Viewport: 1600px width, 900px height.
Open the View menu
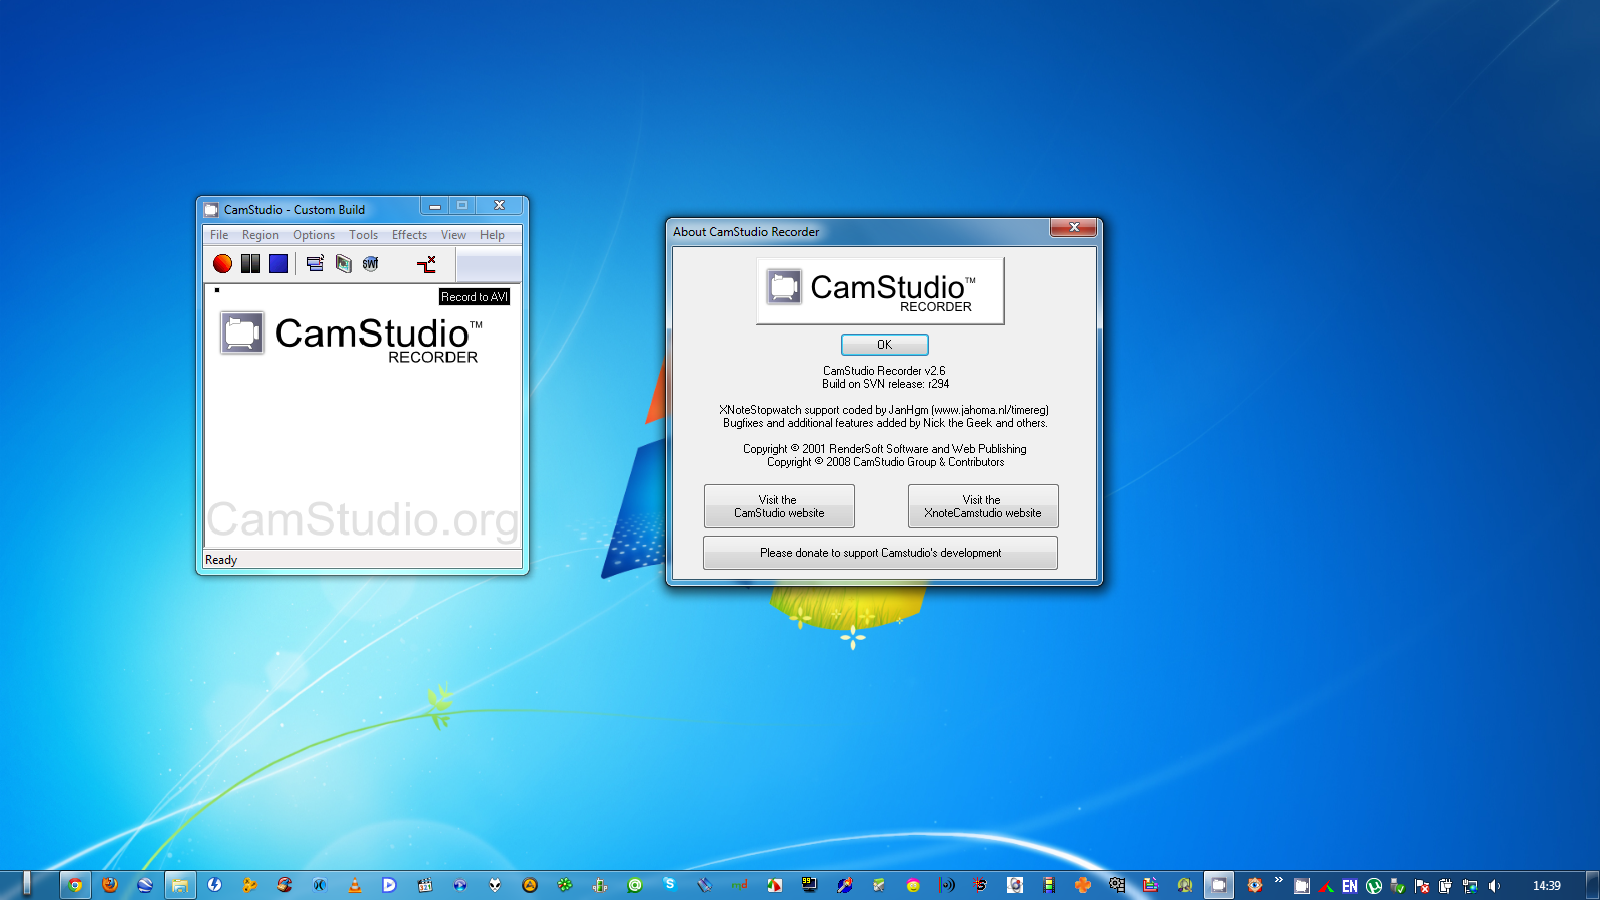click(x=453, y=235)
